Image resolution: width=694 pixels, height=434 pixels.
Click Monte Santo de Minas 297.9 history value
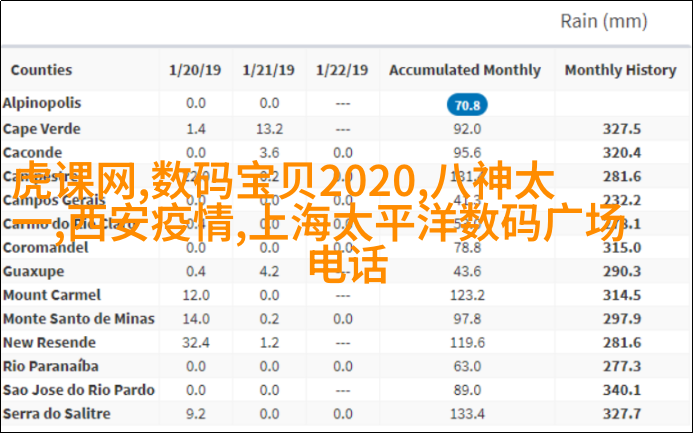622,319
